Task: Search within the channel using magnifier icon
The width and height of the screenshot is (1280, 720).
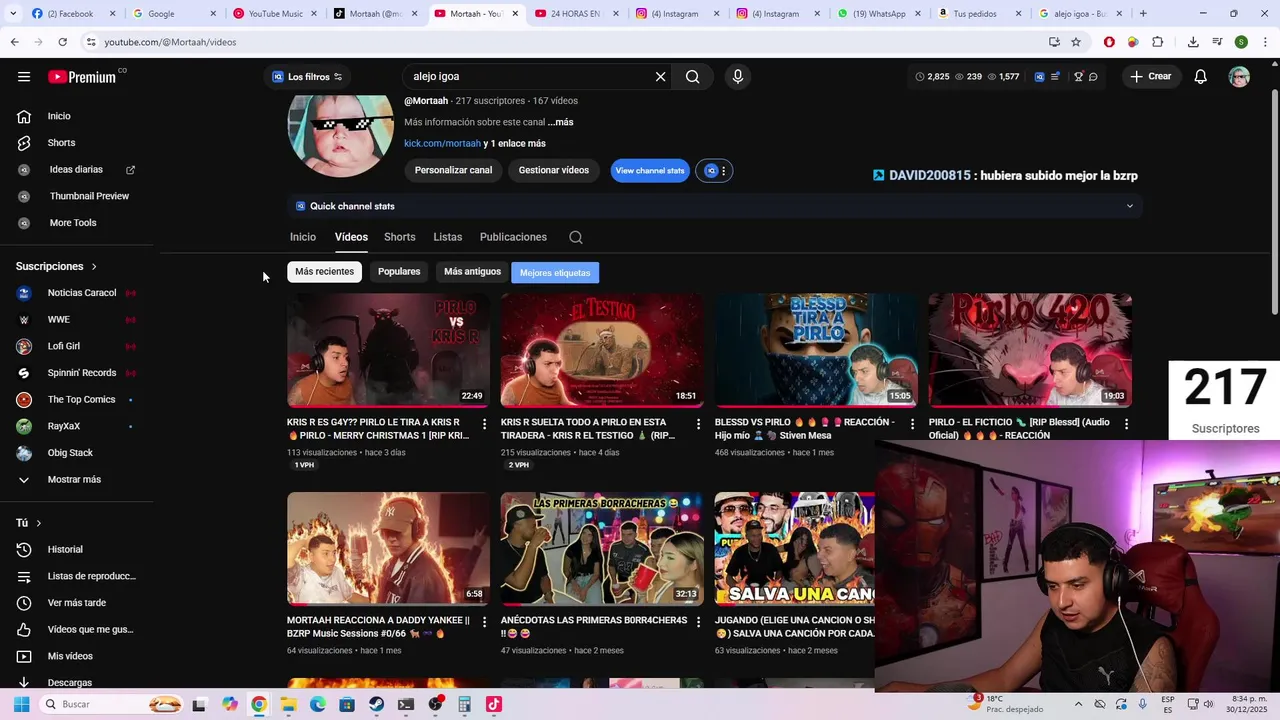Action: [x=576, y=237]
